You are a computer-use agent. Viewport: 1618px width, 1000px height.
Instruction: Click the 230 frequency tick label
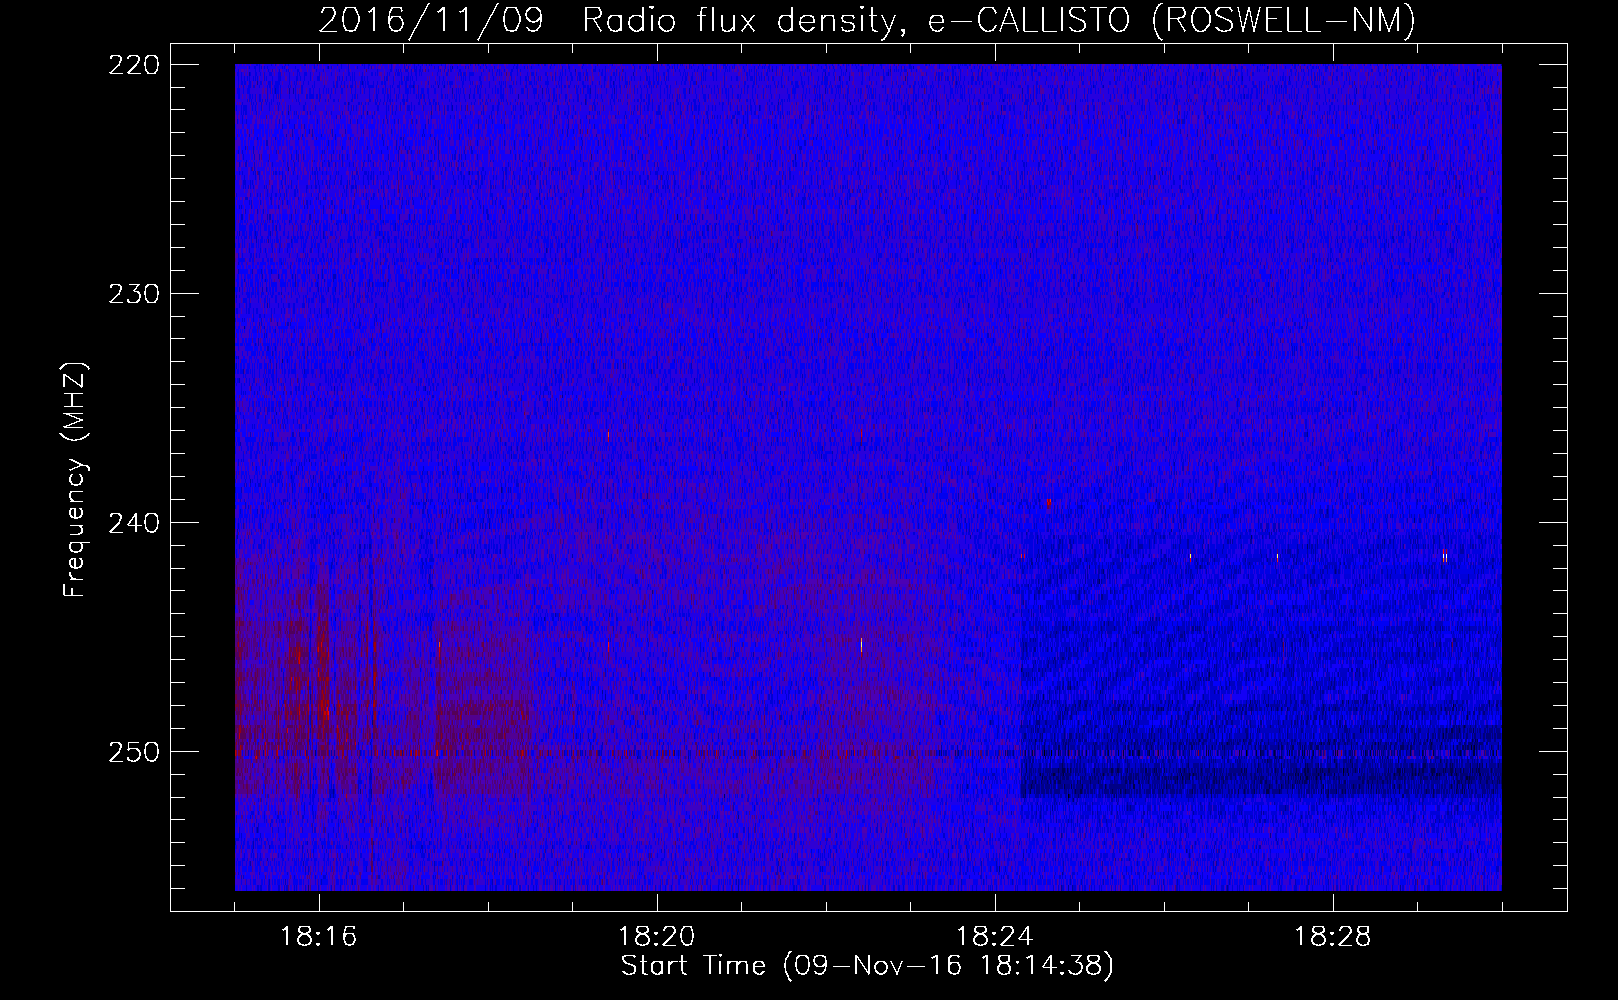(x=133, y=294)
